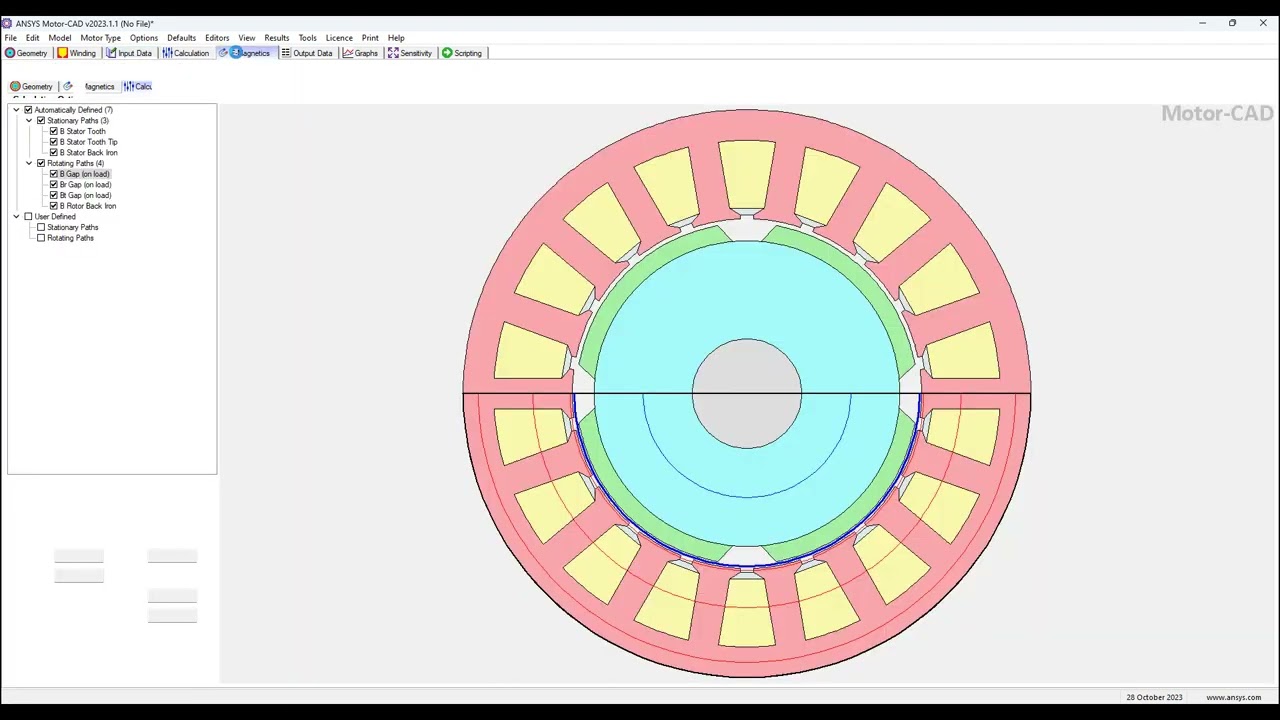1280x720 pixels.
Task: Enable the User Defined checkbox
Action: coord(28,217)
